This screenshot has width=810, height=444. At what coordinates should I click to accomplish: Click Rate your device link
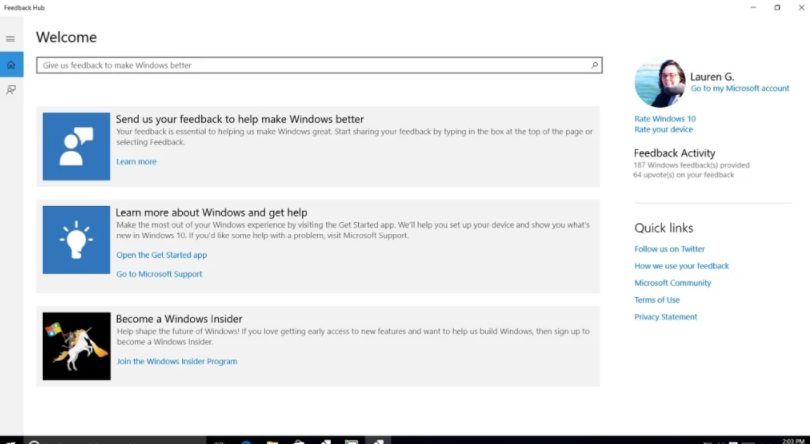pyautogui.click(x=663, y=129)
